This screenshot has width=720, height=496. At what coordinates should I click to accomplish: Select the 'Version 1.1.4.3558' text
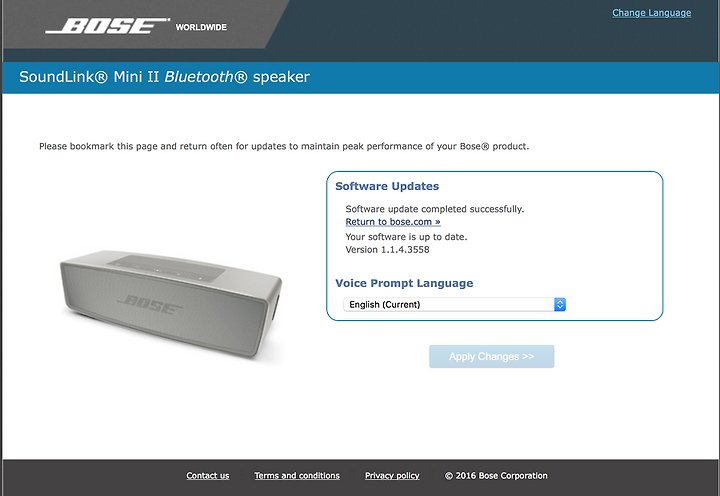coord(387,249)
